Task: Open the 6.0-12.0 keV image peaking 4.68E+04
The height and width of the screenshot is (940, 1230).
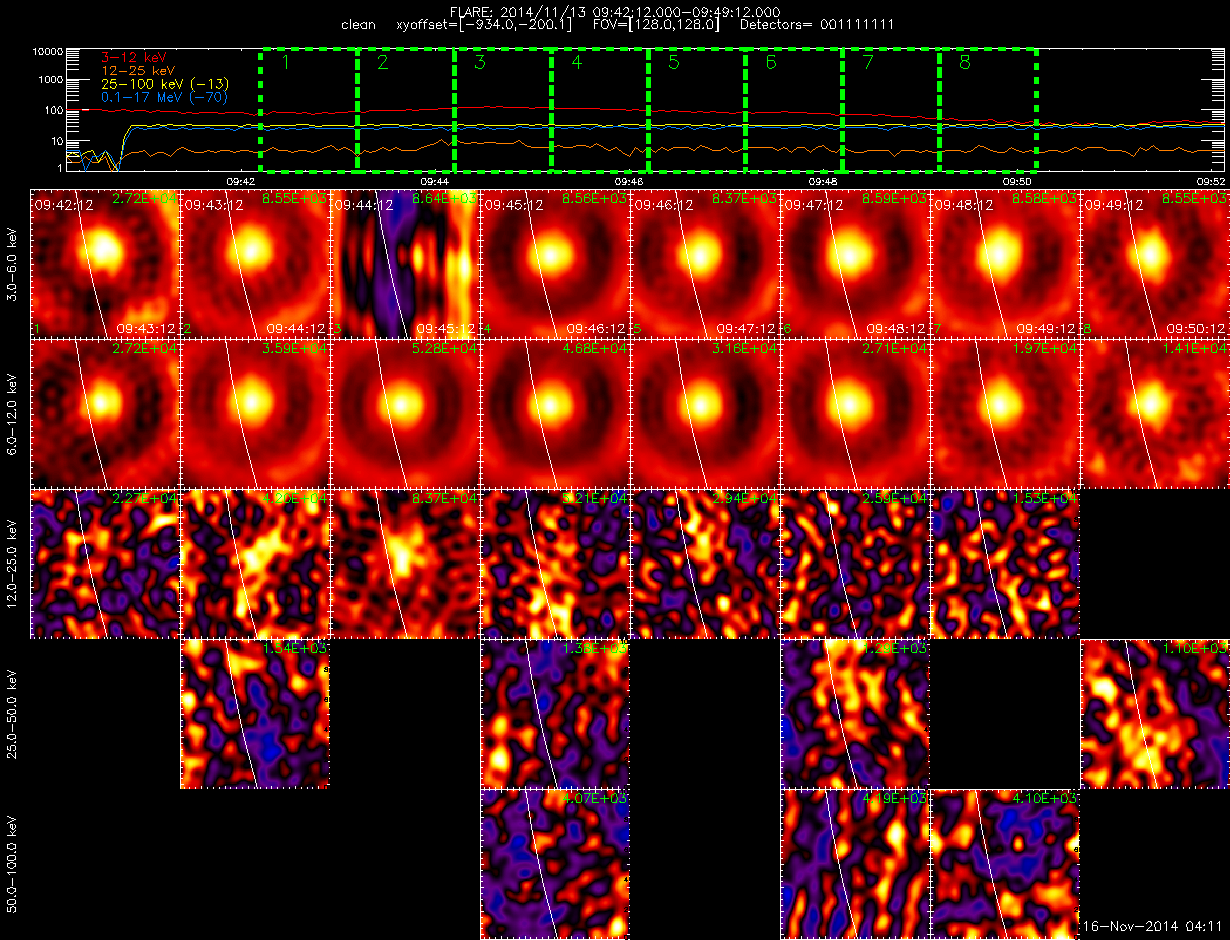Action: [555, 413]
